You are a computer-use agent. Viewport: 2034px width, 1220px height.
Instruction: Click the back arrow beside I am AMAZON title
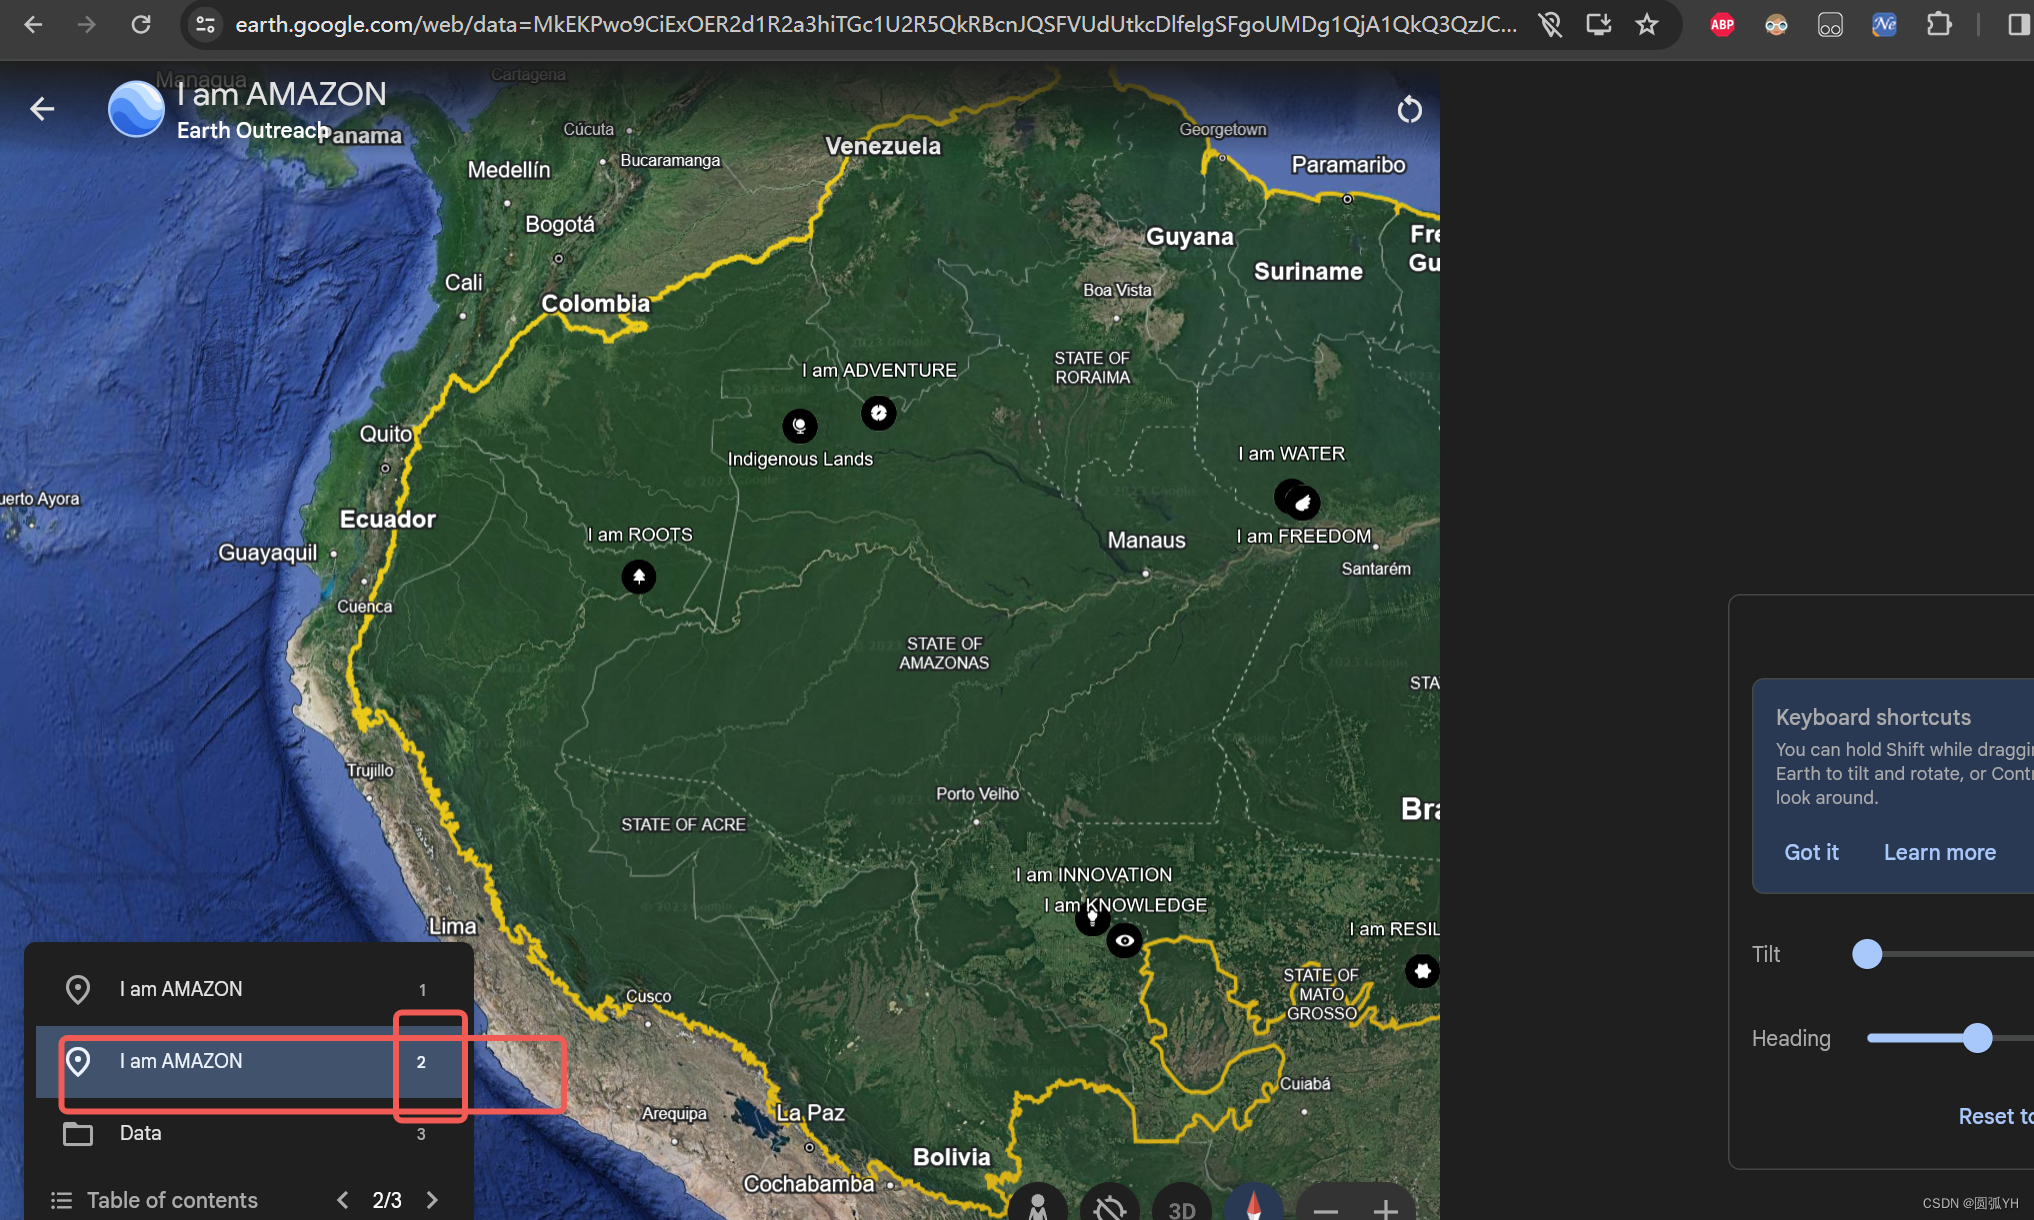(x=42, y=108)
